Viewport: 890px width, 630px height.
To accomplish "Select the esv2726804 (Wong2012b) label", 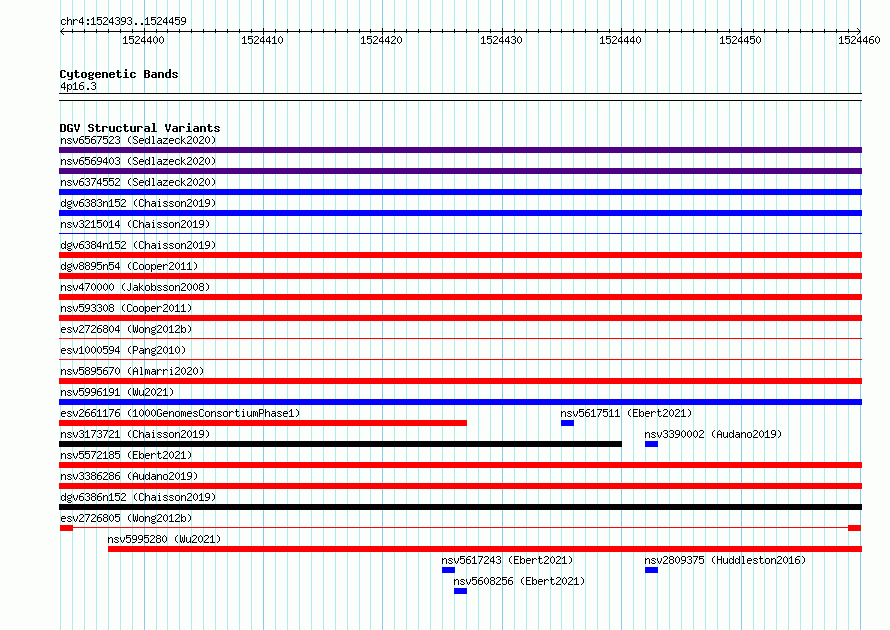I will 126,329.
